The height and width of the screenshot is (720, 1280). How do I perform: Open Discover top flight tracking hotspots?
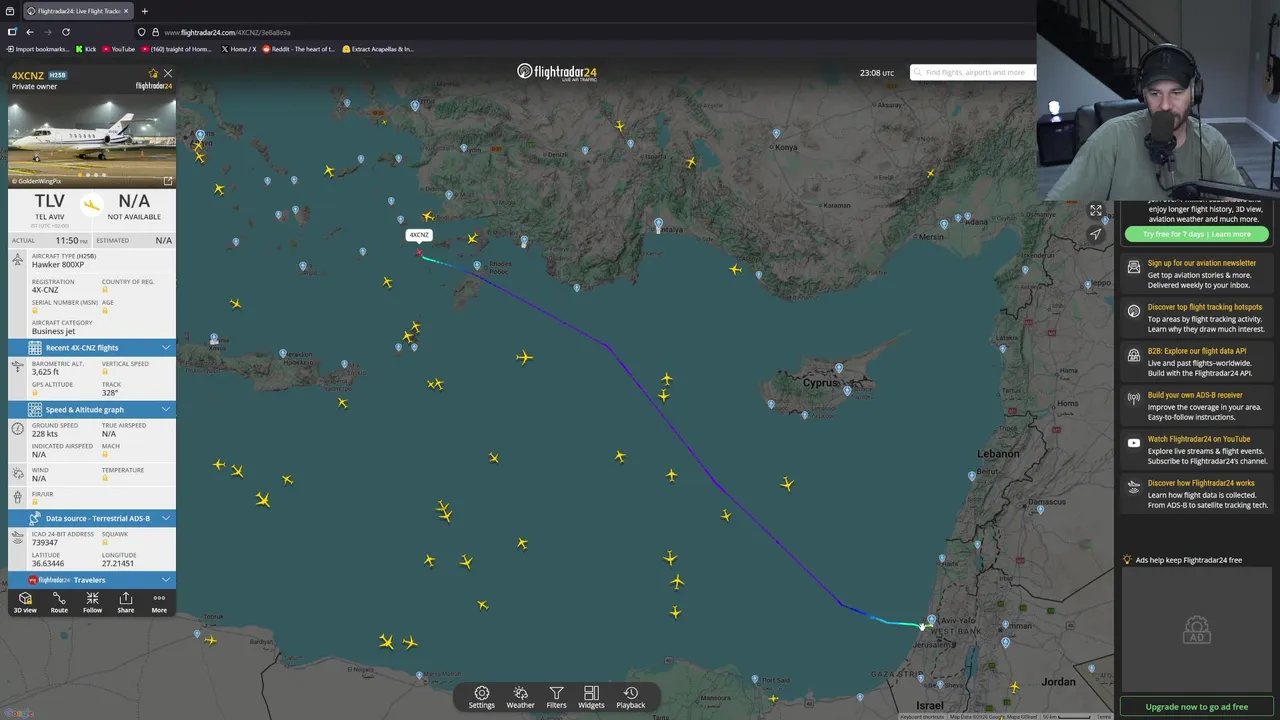point(1206,307)
